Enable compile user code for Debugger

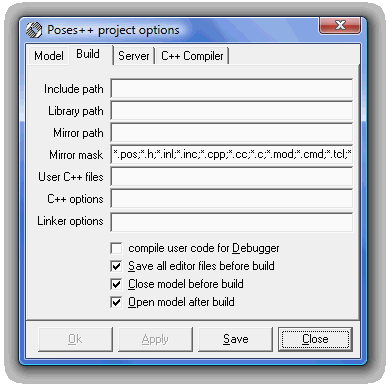coord(116,248)
